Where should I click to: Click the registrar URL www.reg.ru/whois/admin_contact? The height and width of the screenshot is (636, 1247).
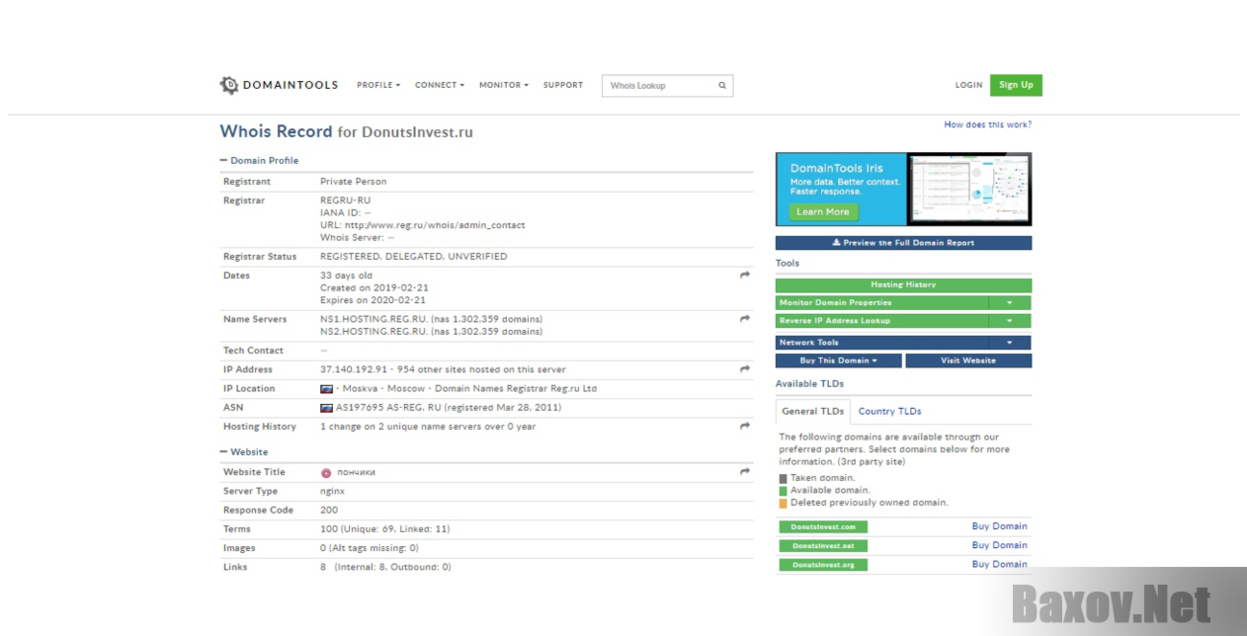tap(435, 225)
